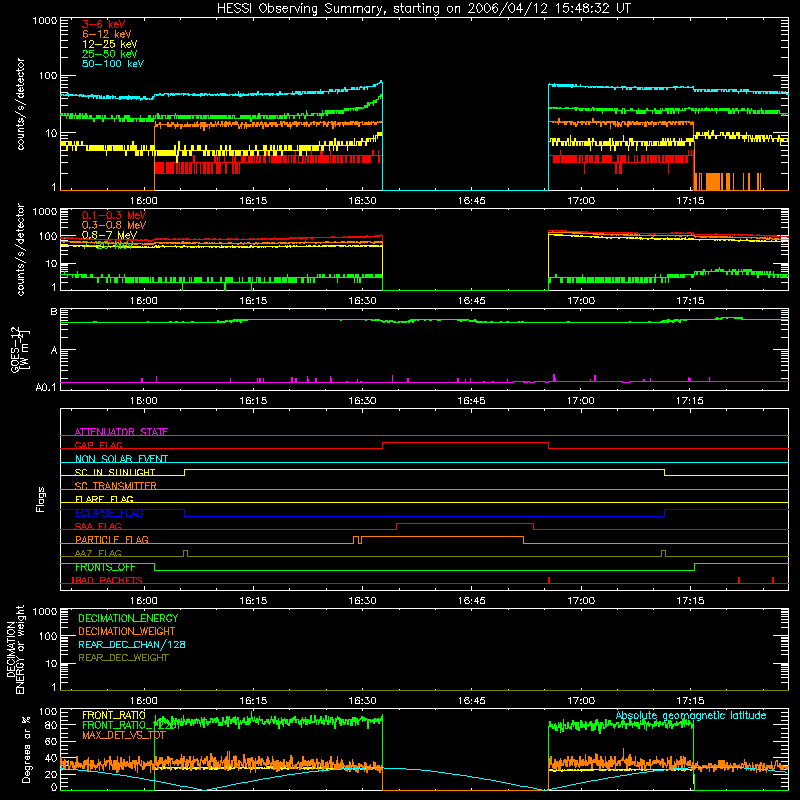Viewport: 800px width, 800px height.
Task: Select the yellow 12-25 keV legend label
Action: (x=109, y=44)
